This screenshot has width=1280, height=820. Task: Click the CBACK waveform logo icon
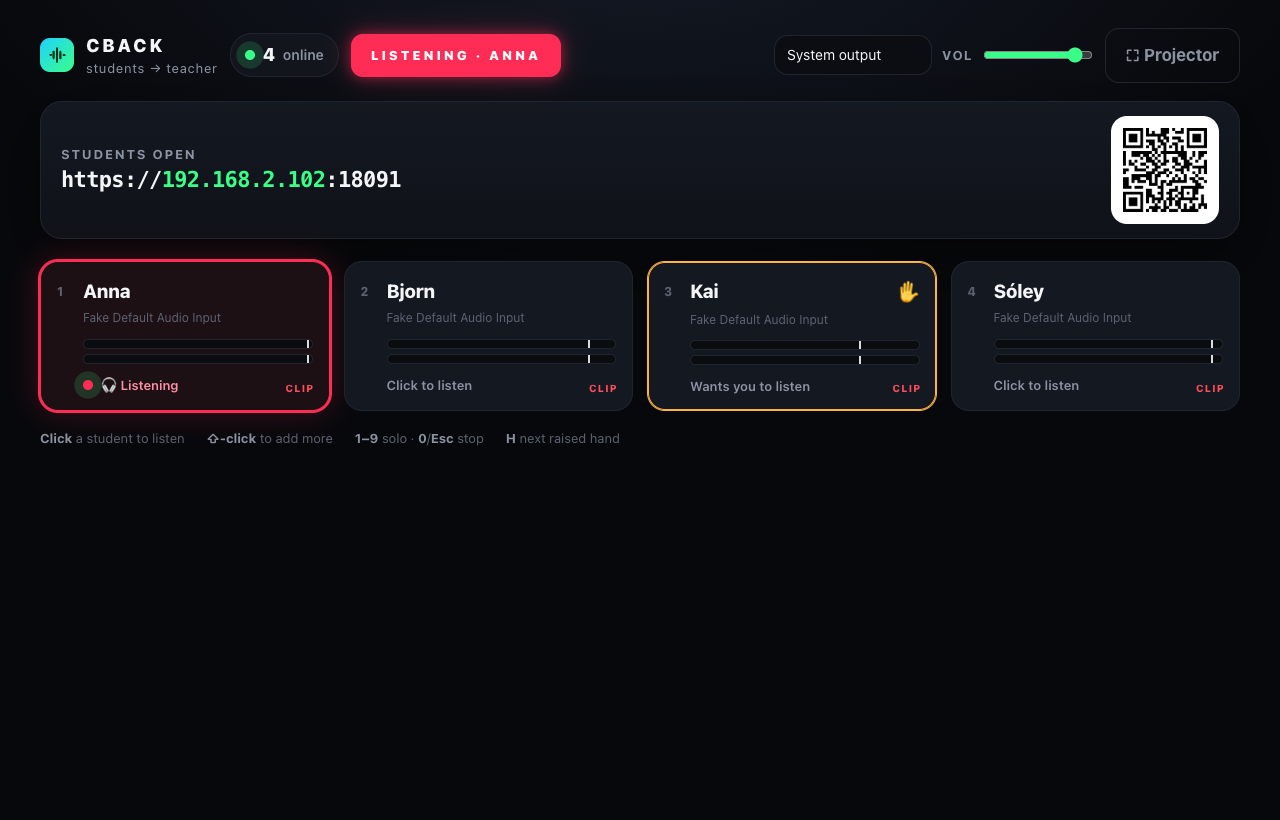(57, 55)
